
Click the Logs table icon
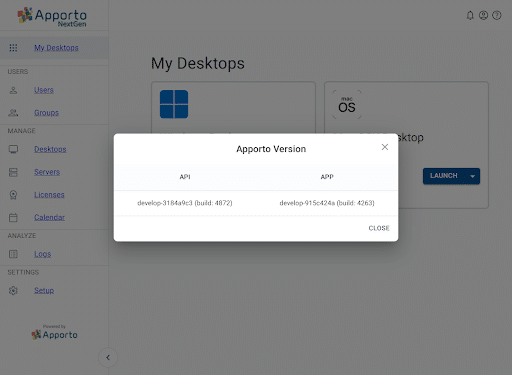13,254
